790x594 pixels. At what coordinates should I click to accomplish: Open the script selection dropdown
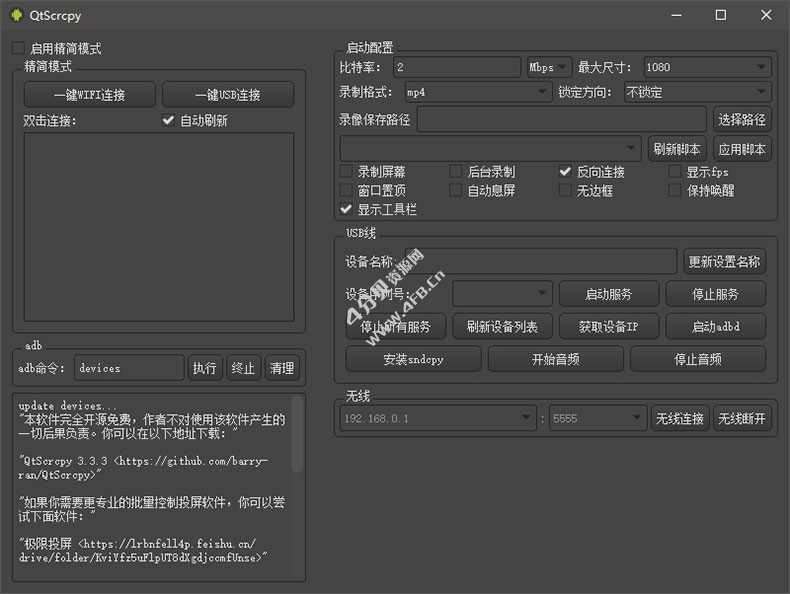[x=490, y=149]
